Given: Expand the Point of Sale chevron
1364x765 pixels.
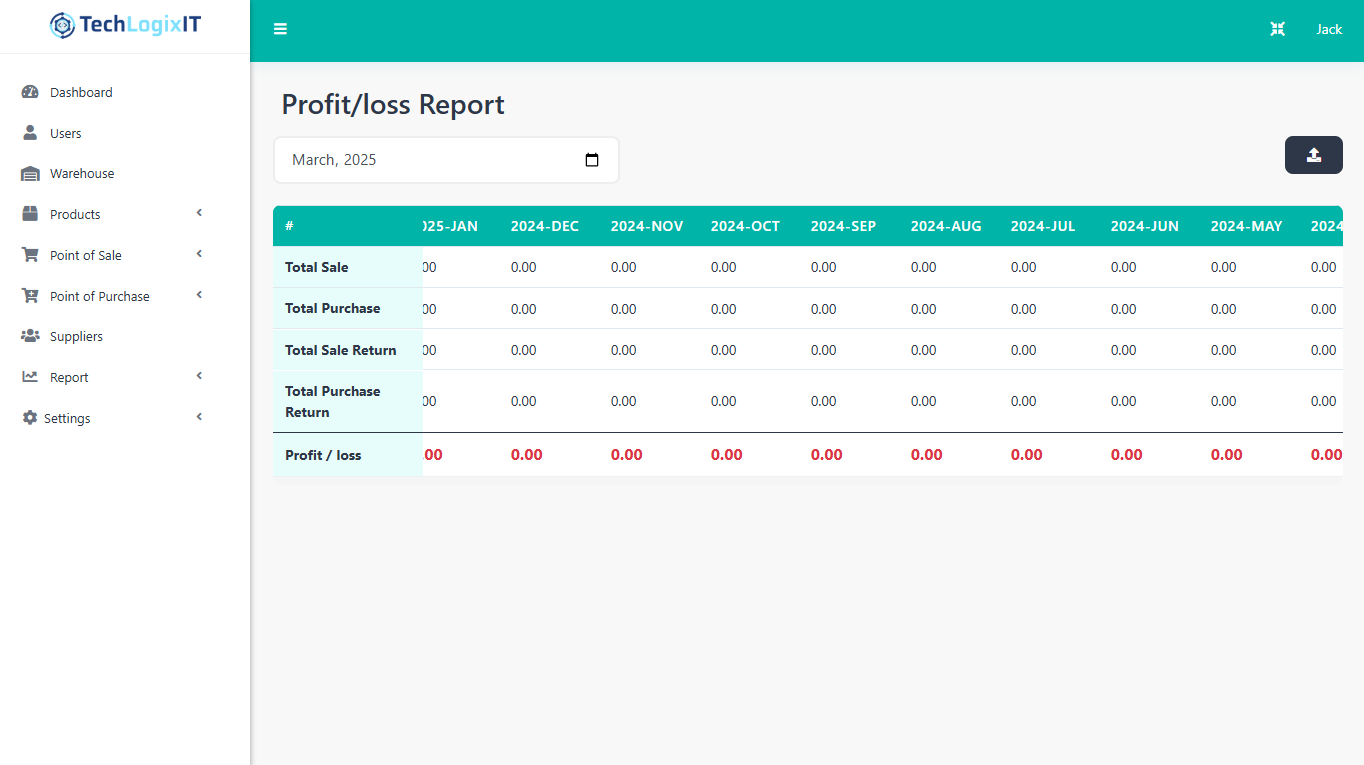Looking at the screenshot, I should click(x=199, y=254).
